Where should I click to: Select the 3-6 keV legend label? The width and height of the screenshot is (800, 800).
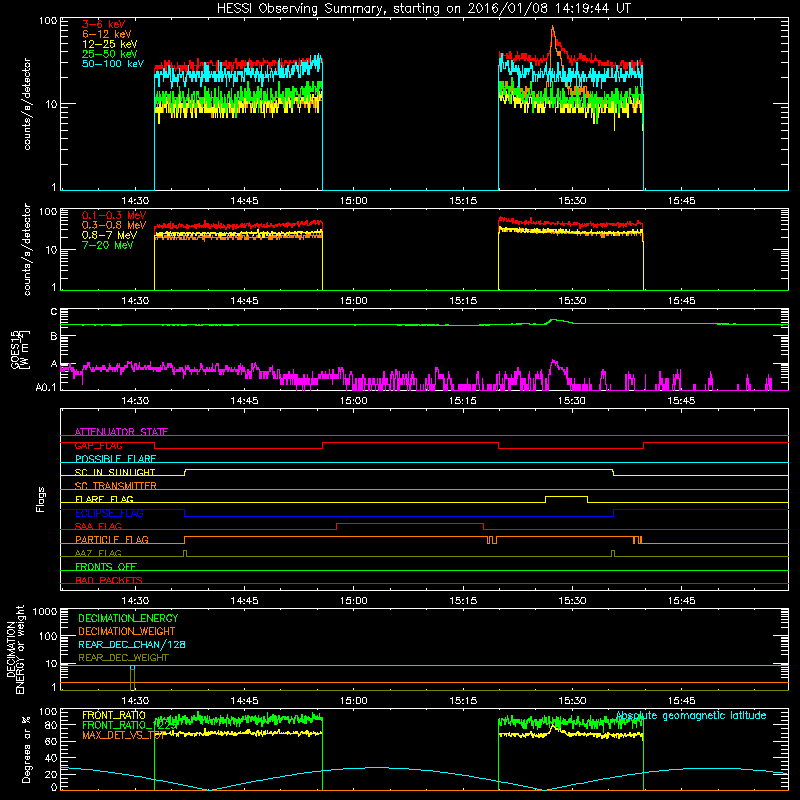(103, 24)
